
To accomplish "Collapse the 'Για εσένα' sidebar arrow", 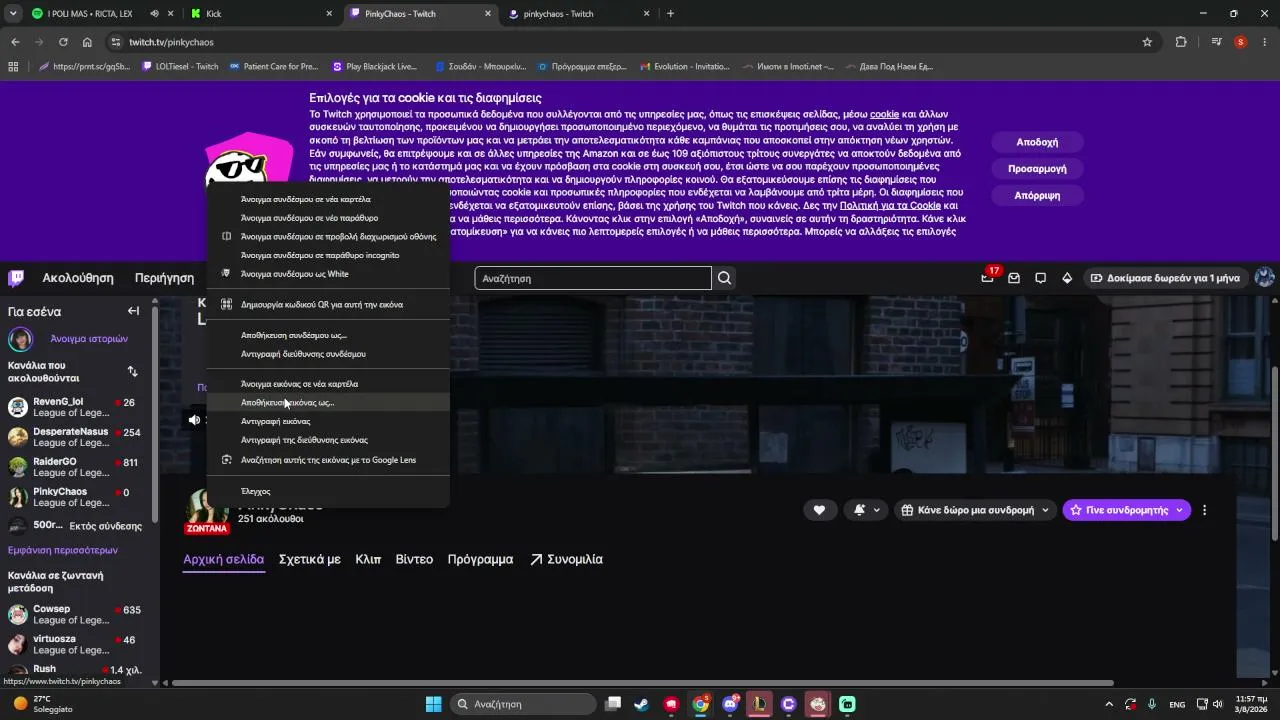I will pos(133,311).
